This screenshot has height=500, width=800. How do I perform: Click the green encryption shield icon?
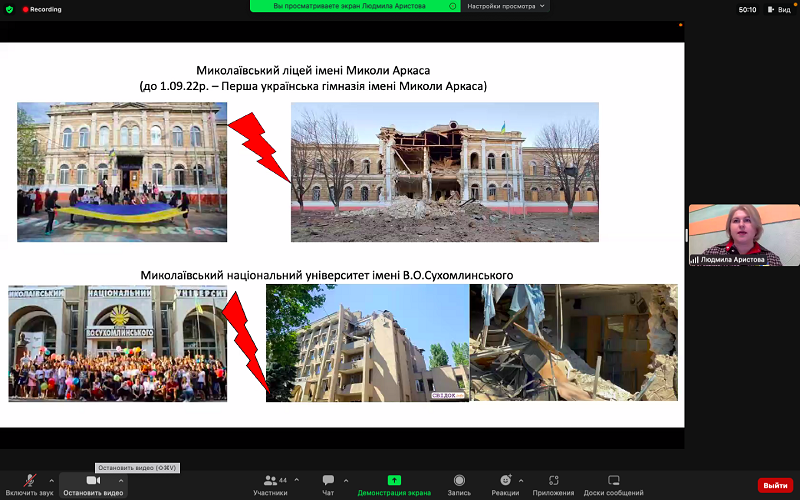pos(9,9)
